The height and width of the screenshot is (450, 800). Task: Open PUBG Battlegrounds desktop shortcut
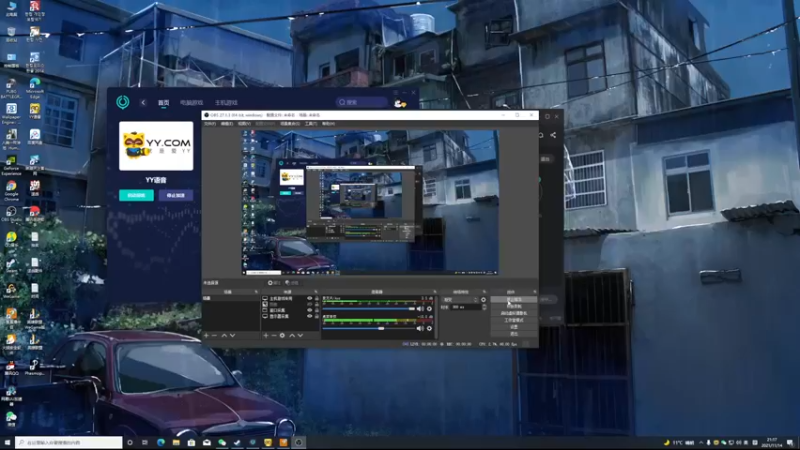tap(11, 88)
